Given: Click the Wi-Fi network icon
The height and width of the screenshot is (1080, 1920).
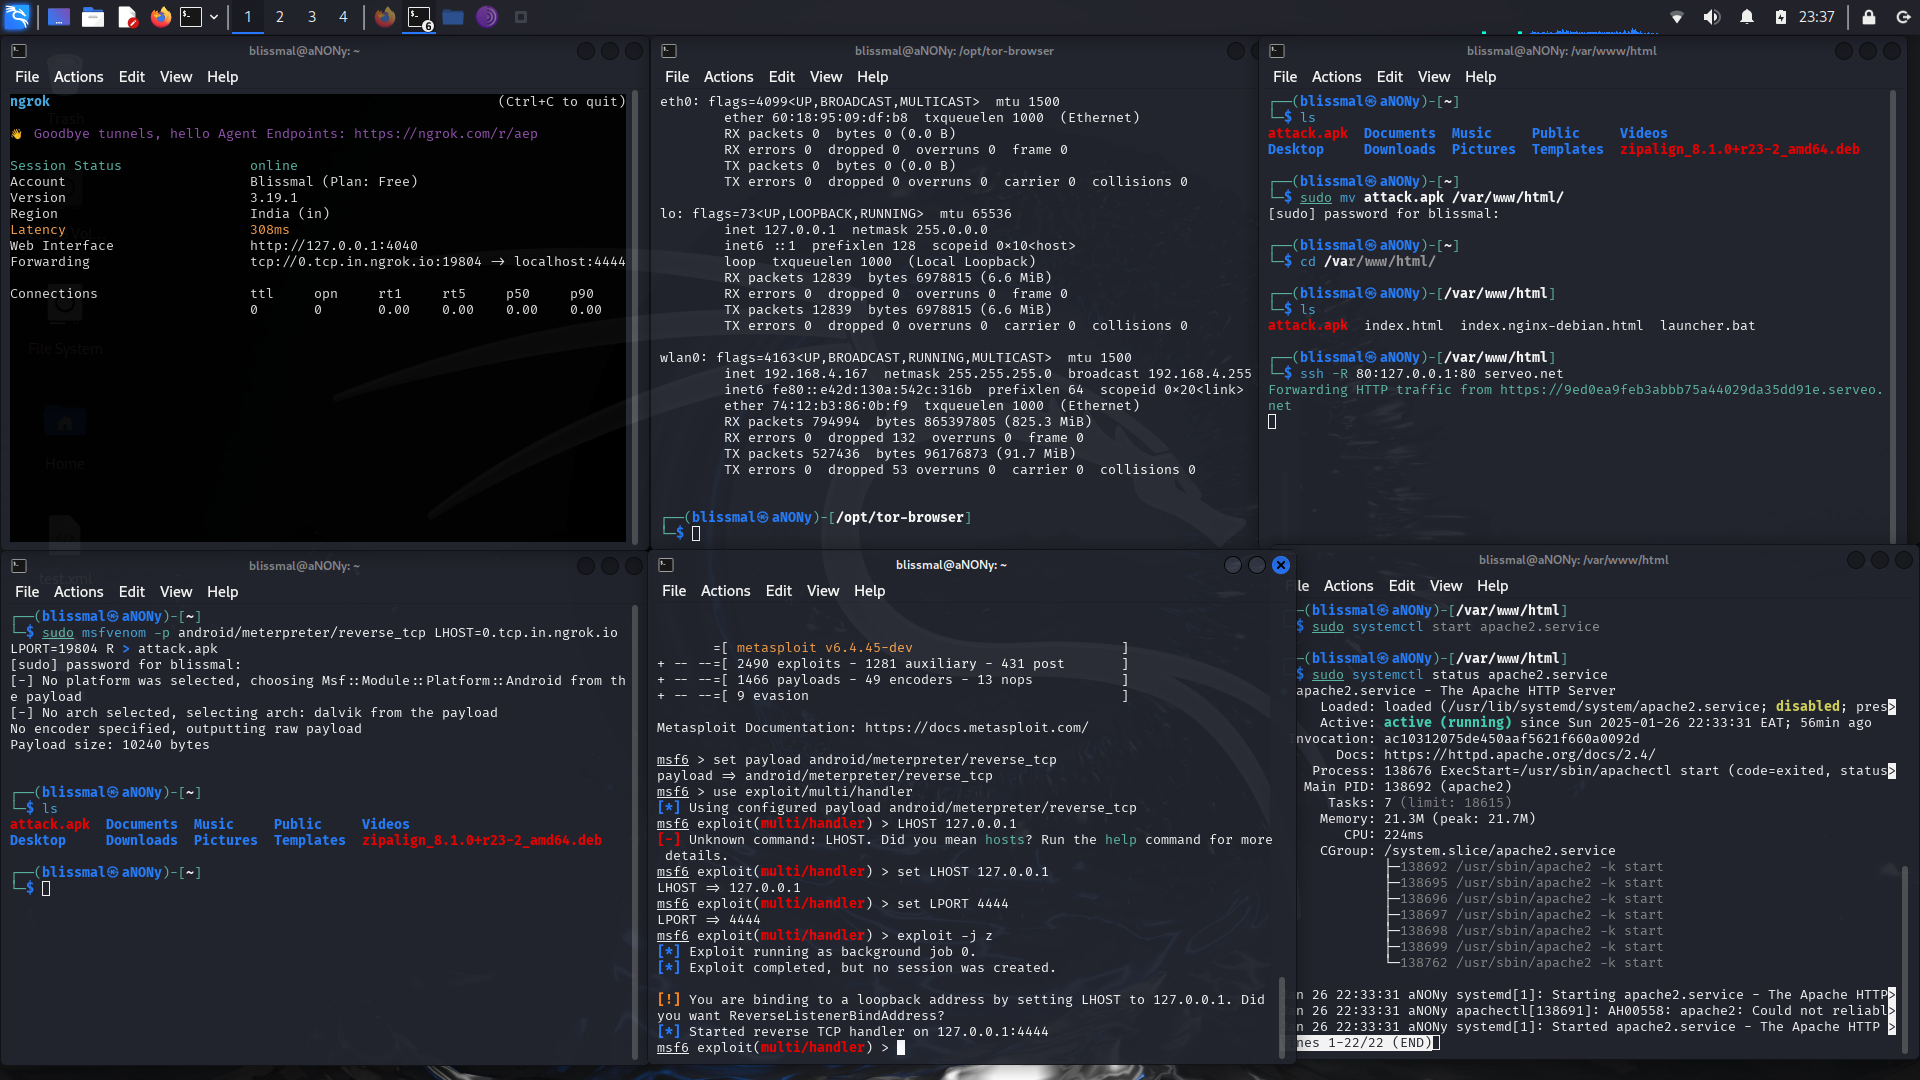Looking at the screenshot, I should pyautogui.click(x=1677, y=17).
